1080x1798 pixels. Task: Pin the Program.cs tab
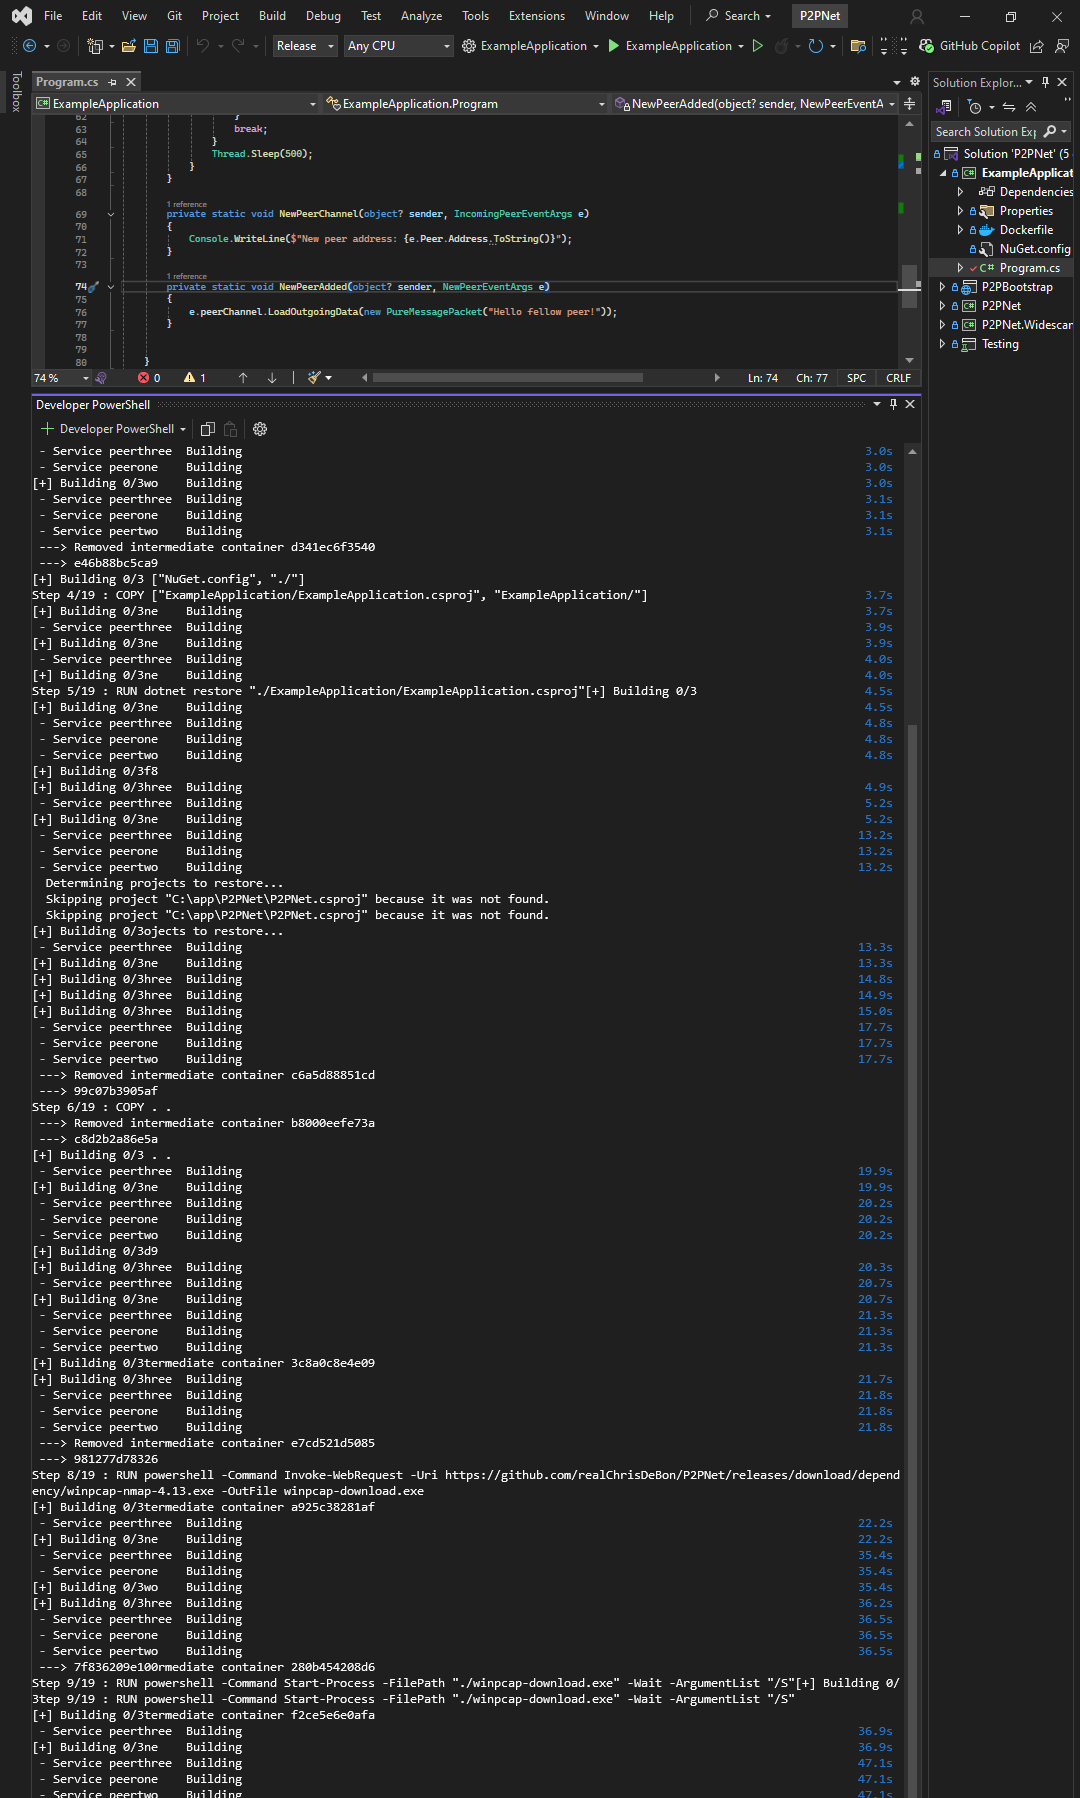[x=113, y=82]
